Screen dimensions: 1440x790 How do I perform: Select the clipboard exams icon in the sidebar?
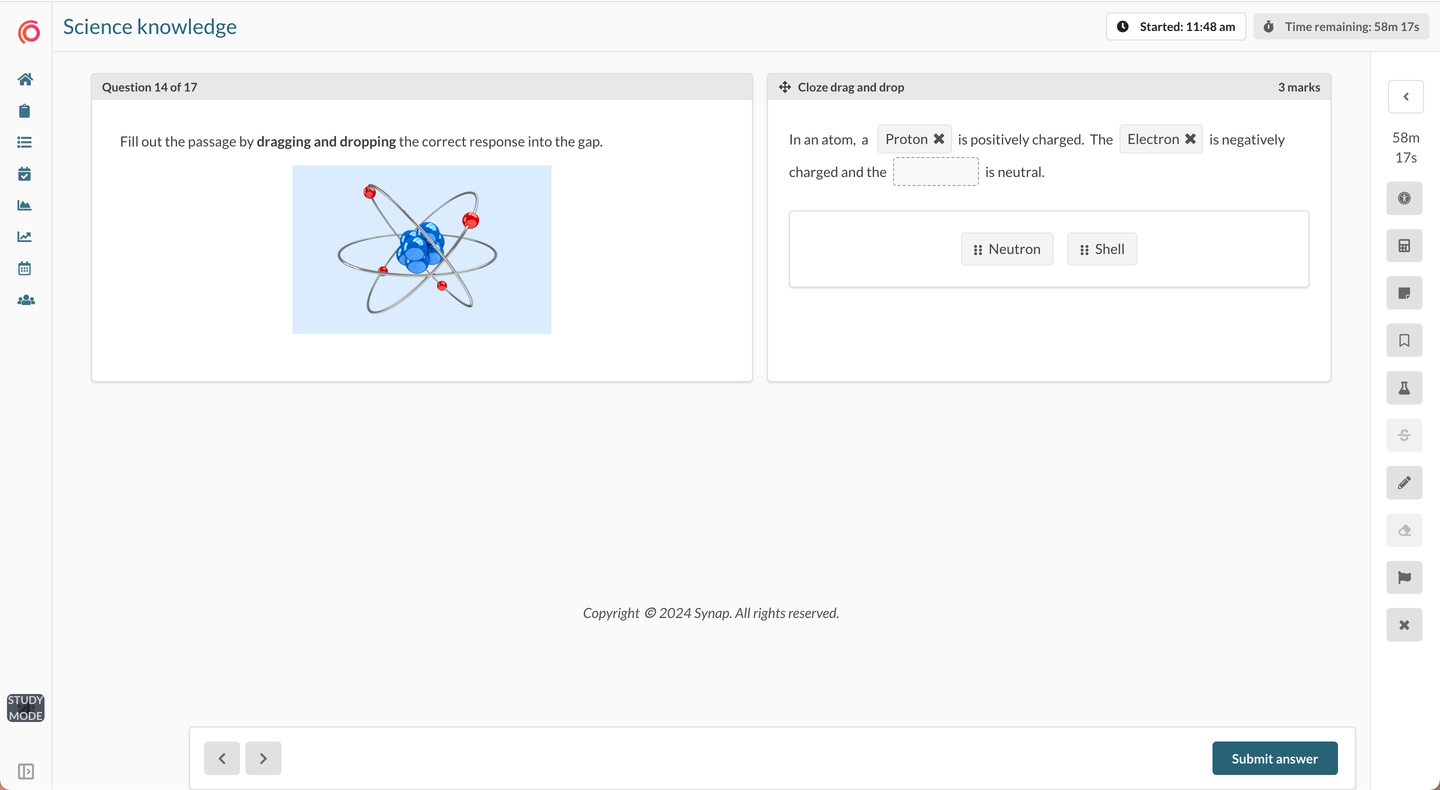(25, 110)
